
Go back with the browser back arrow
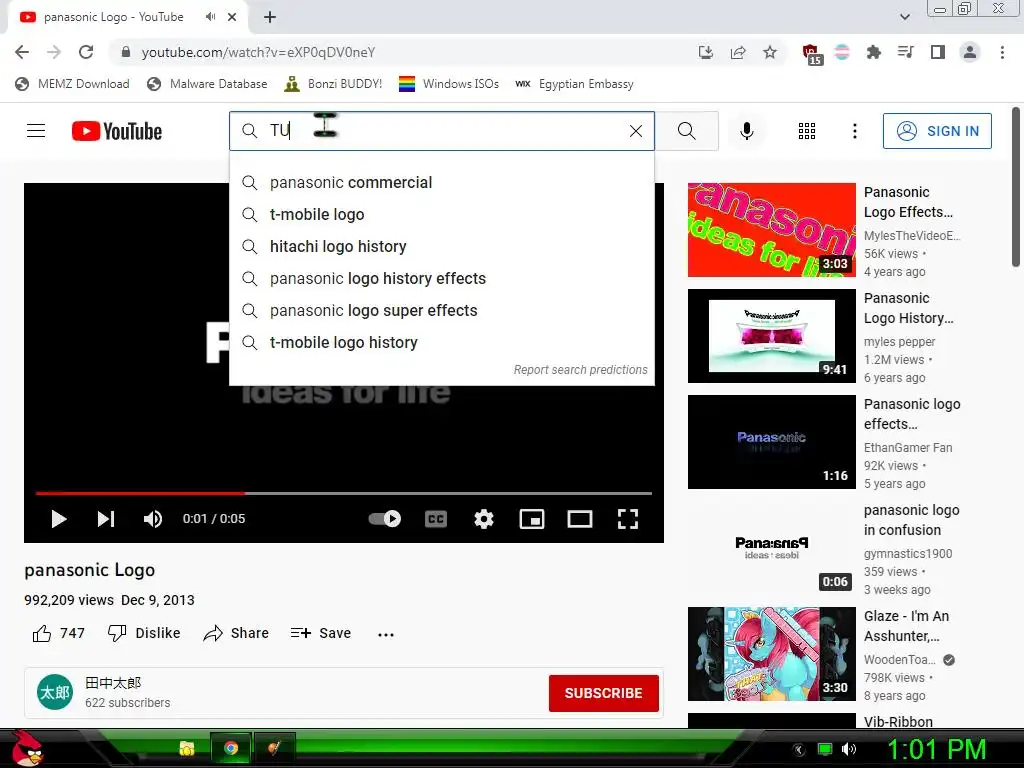22,52
